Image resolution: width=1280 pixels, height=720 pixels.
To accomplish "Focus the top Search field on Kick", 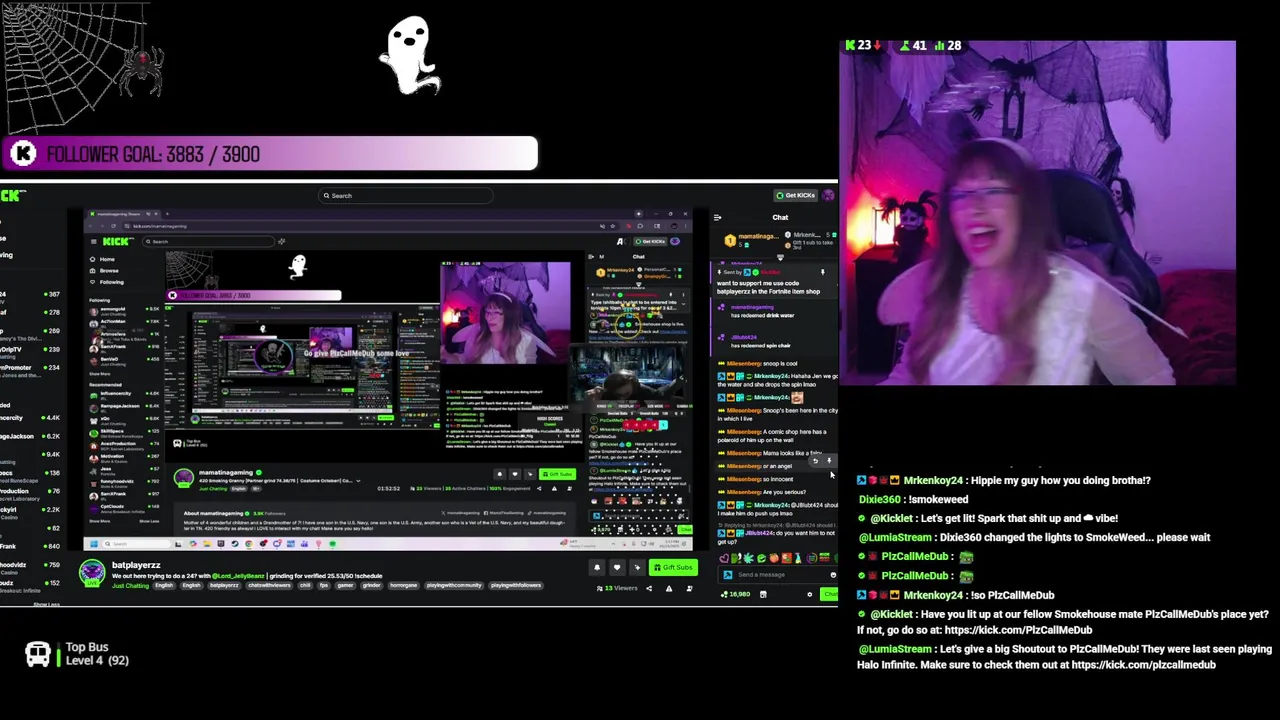I will point(405,196).
